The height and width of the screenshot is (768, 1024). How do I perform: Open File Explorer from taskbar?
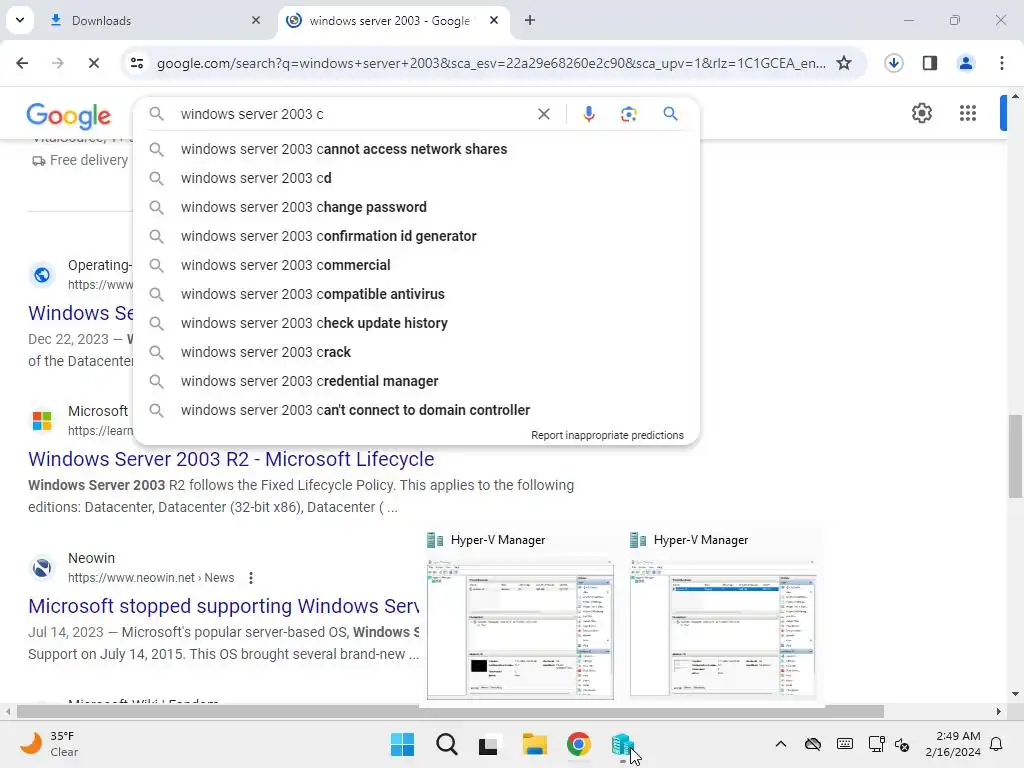coord(534,744)
